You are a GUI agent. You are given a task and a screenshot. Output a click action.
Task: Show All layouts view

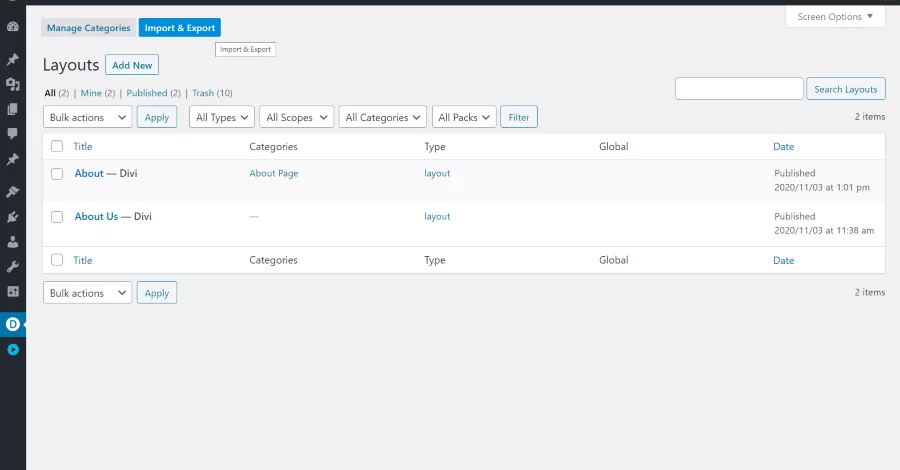click(x=50, y=93)
